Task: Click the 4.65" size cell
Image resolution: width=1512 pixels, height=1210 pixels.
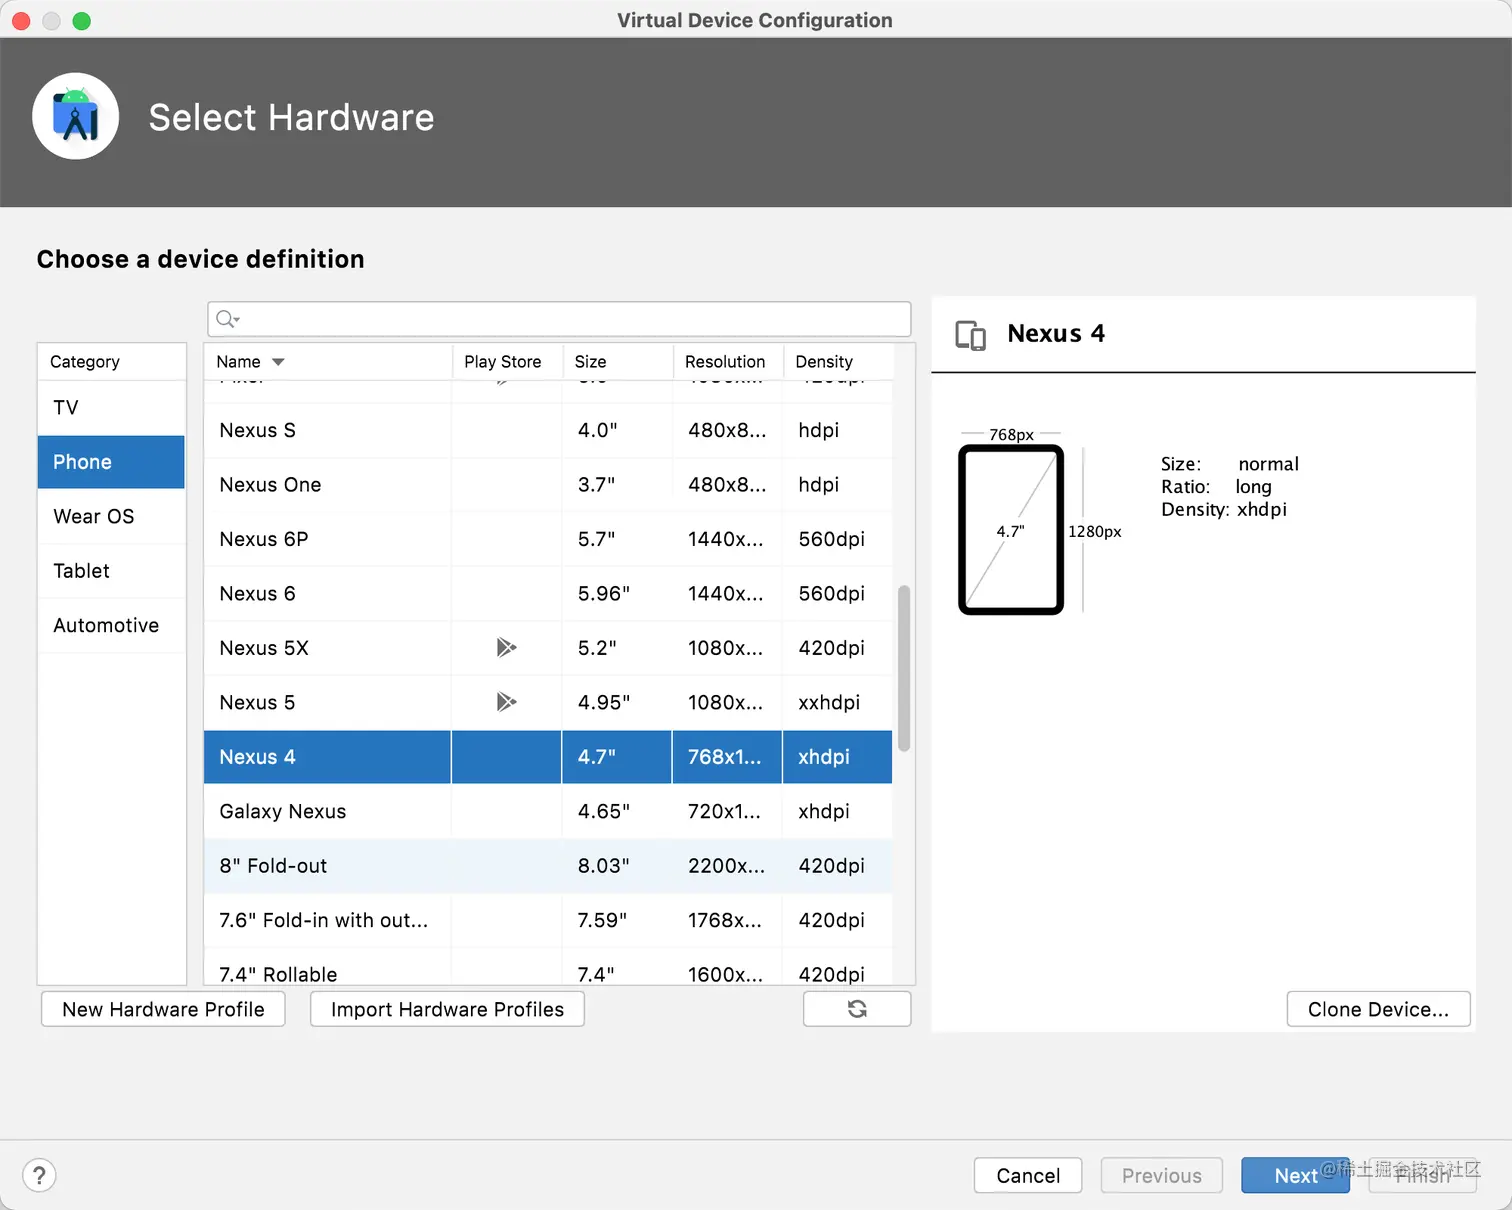Action: 617,812
